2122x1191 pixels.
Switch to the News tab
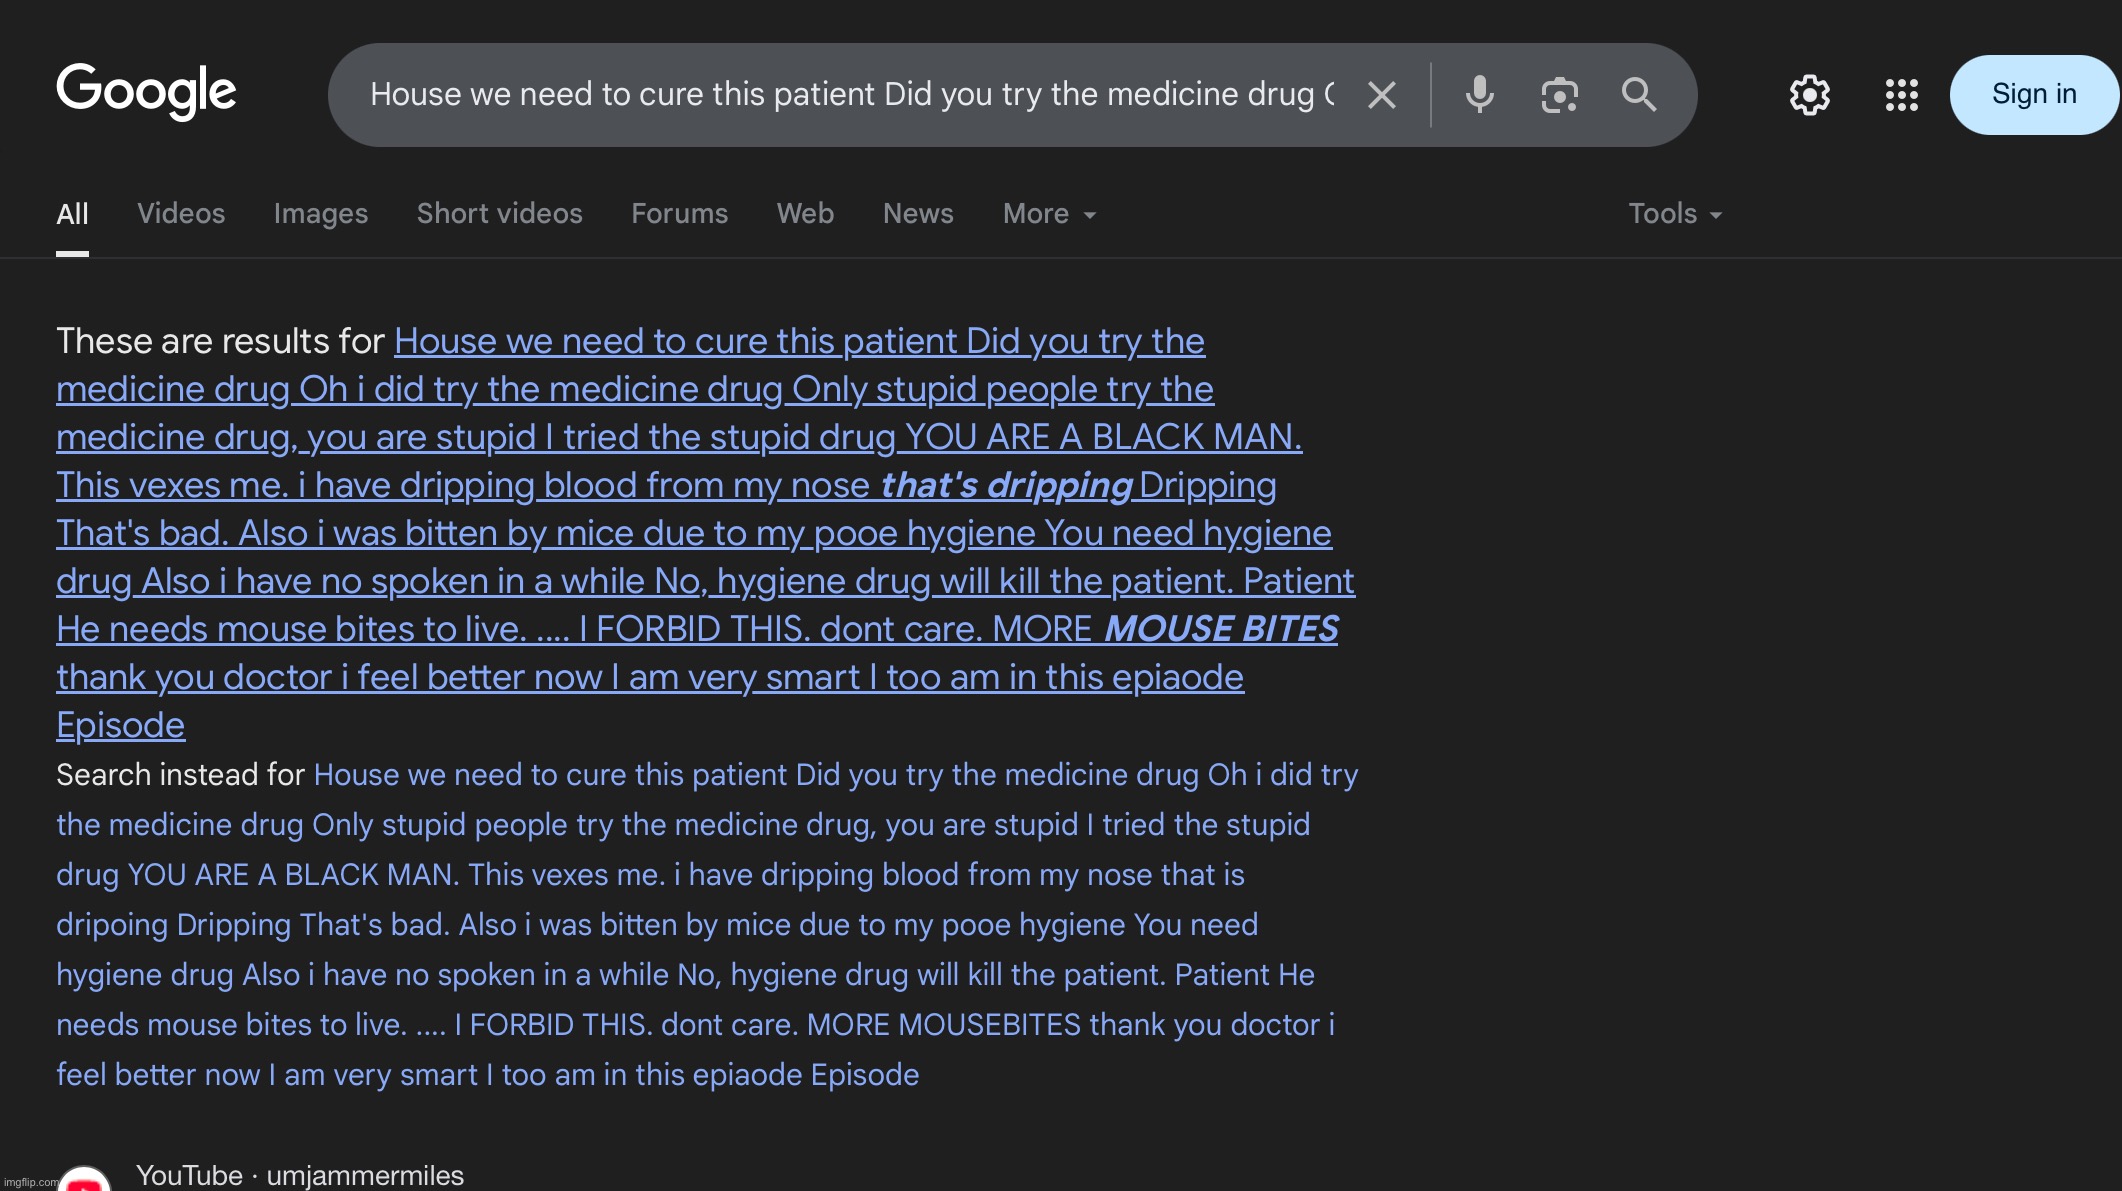click(x=918, y=214)
